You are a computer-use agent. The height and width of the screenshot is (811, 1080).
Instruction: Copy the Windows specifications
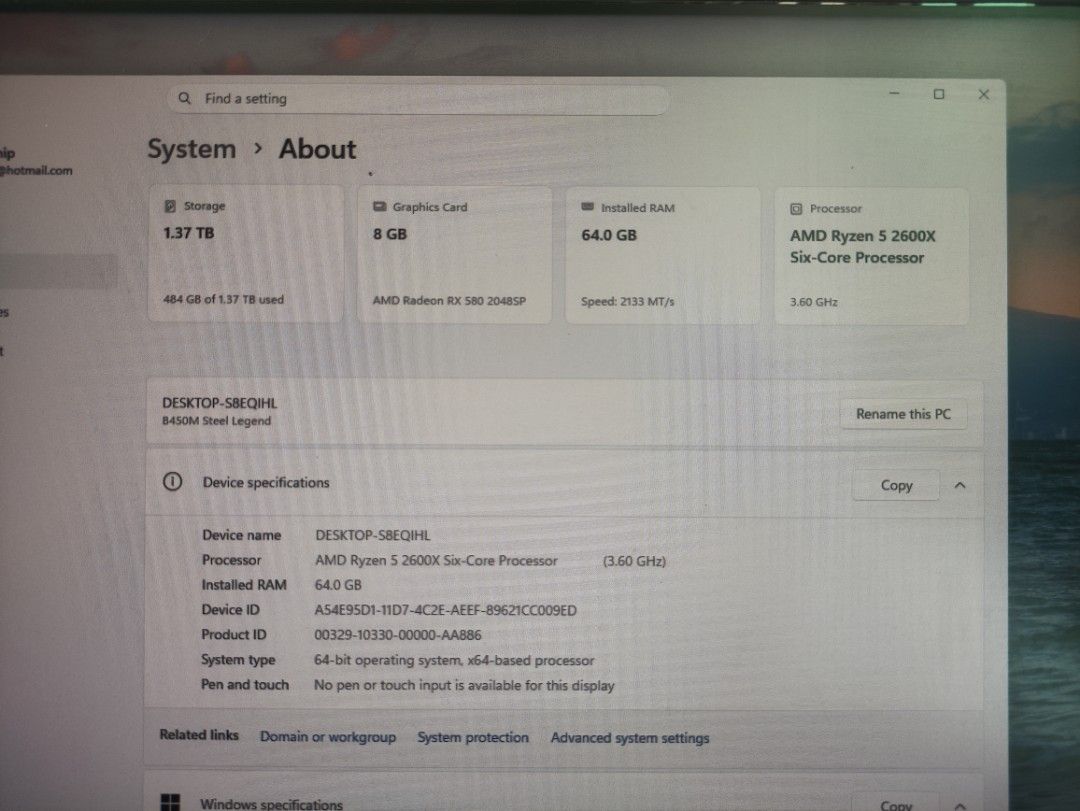pyautogui.click(x=896, y=803)
